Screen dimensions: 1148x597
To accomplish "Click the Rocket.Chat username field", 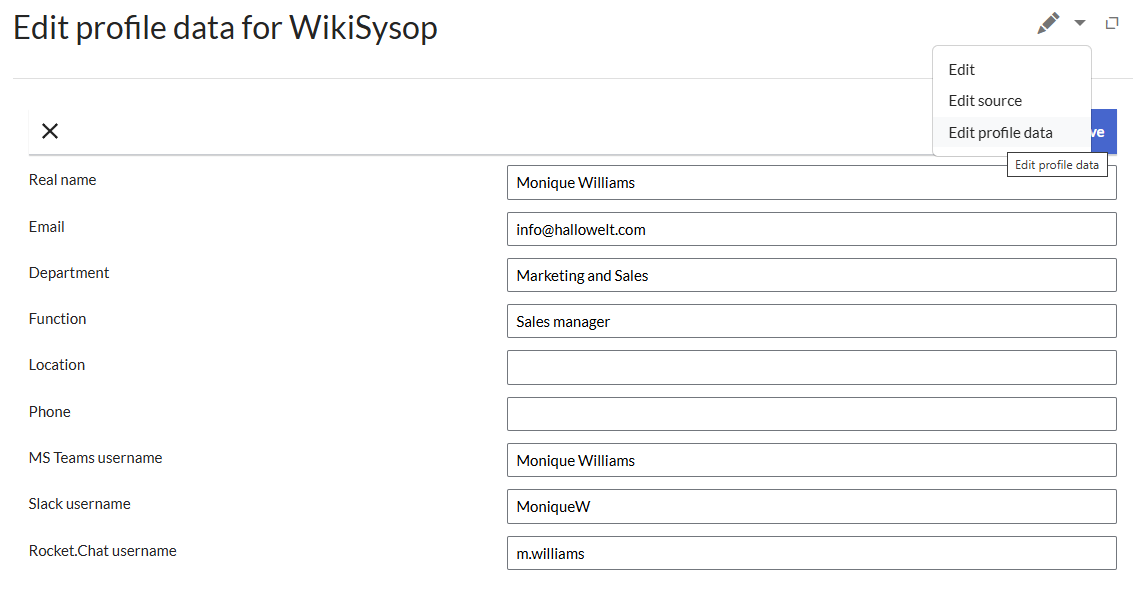I will [x=811, y=553].
